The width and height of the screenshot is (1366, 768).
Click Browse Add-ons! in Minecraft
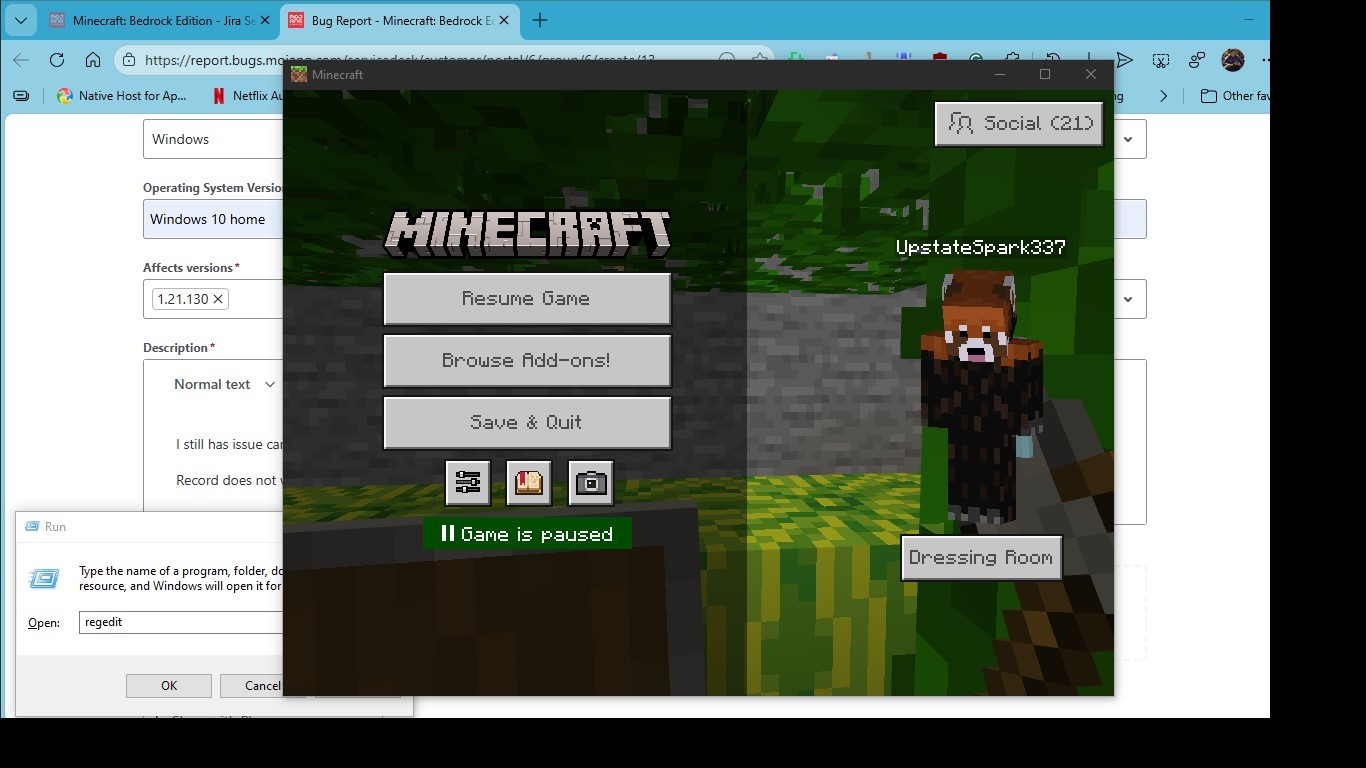pos(527,360)
